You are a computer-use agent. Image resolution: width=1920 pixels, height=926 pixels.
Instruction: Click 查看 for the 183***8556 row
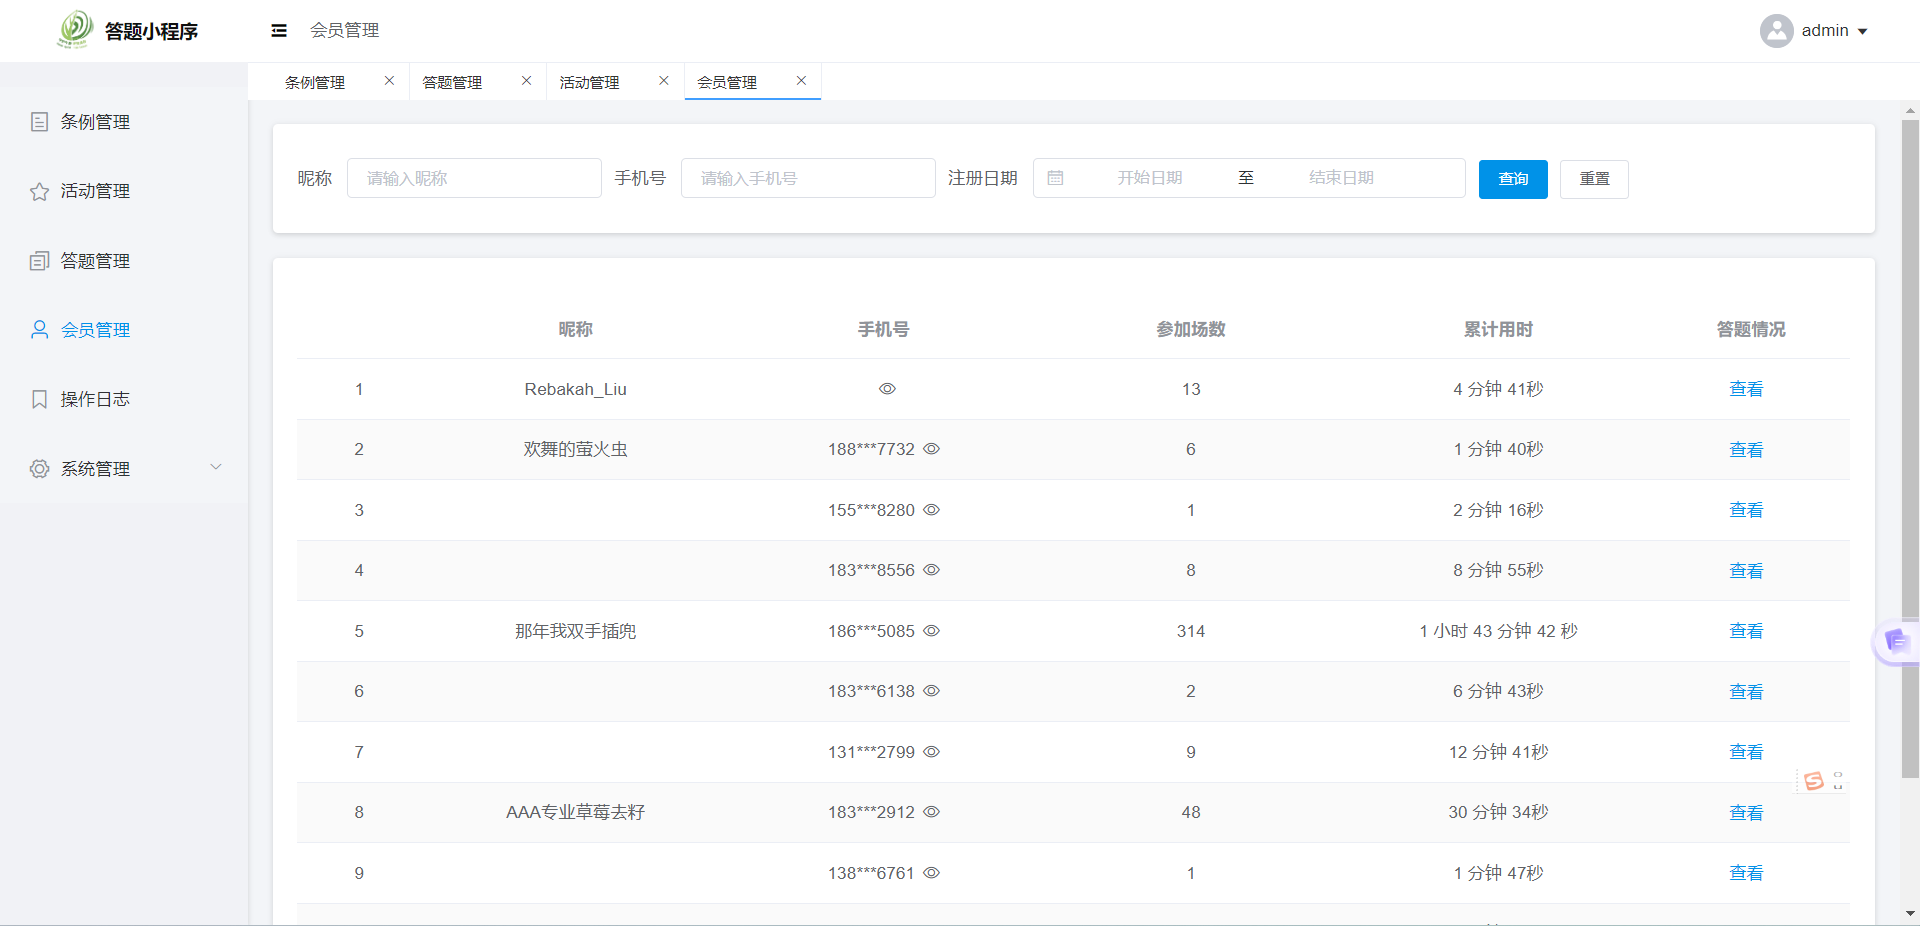pos(1746,571)
